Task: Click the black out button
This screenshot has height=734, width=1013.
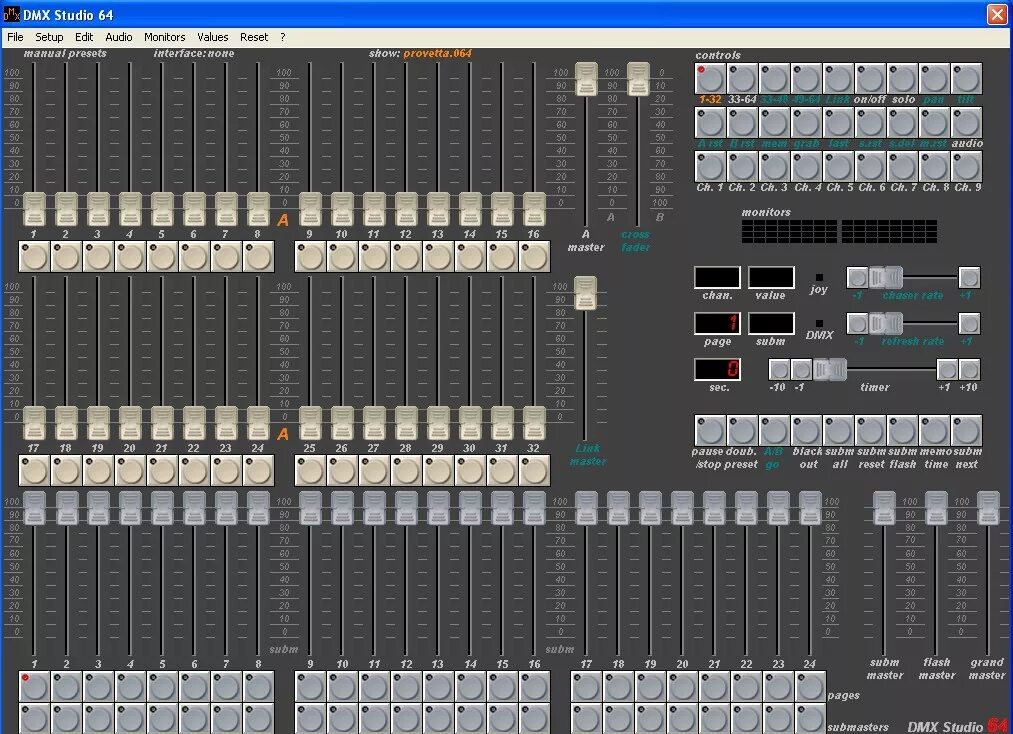Action: click(x=806, y=431)
